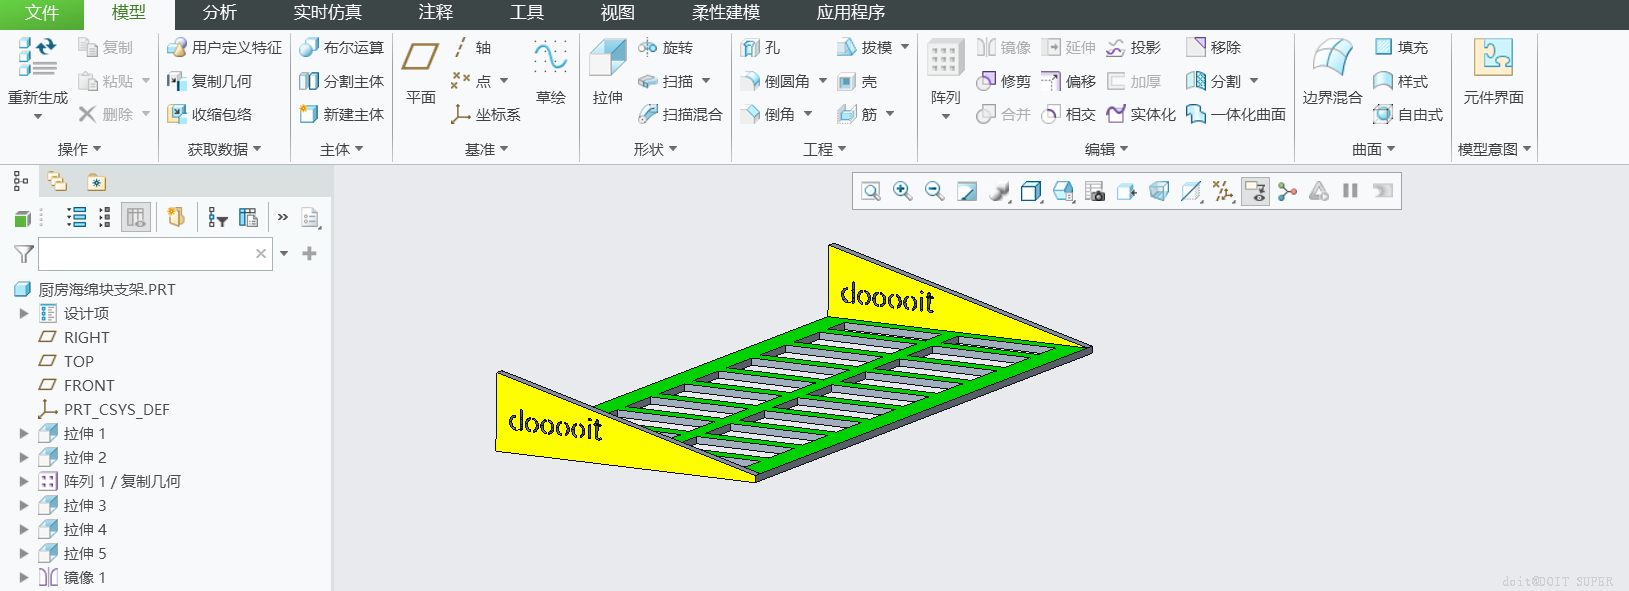
Task: Open the 基准 group dropdown
Action: pos(487,149)
